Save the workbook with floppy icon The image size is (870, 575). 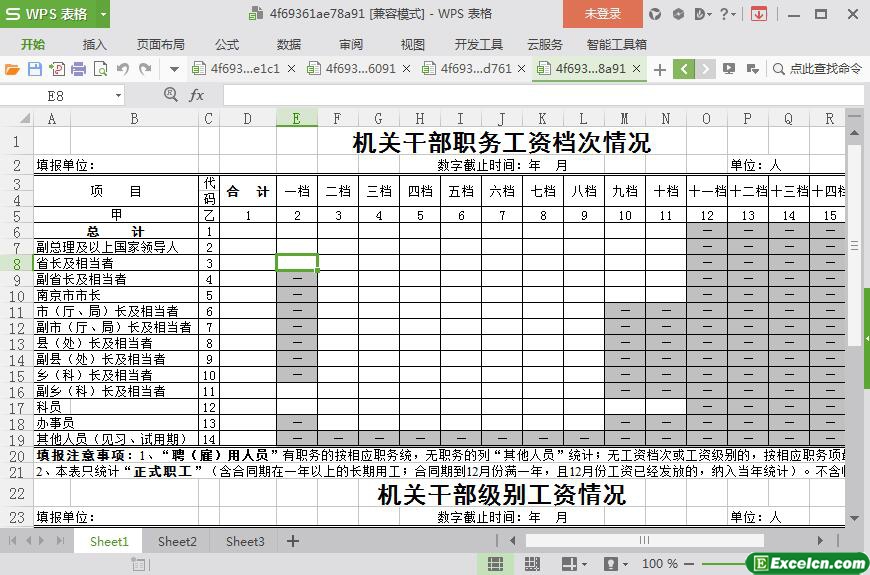coord(34,69)
